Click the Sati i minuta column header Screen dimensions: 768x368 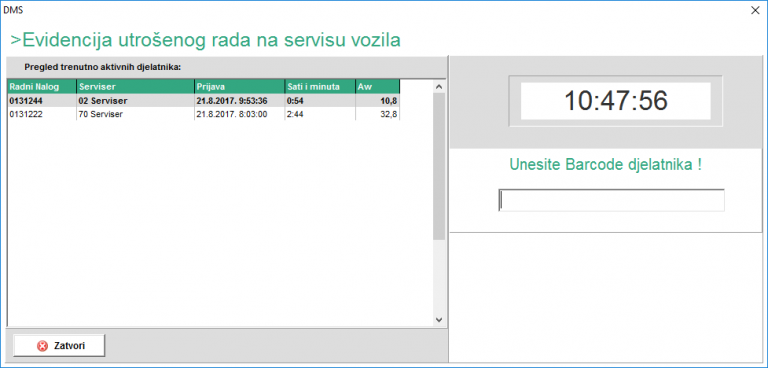[320, 87]
